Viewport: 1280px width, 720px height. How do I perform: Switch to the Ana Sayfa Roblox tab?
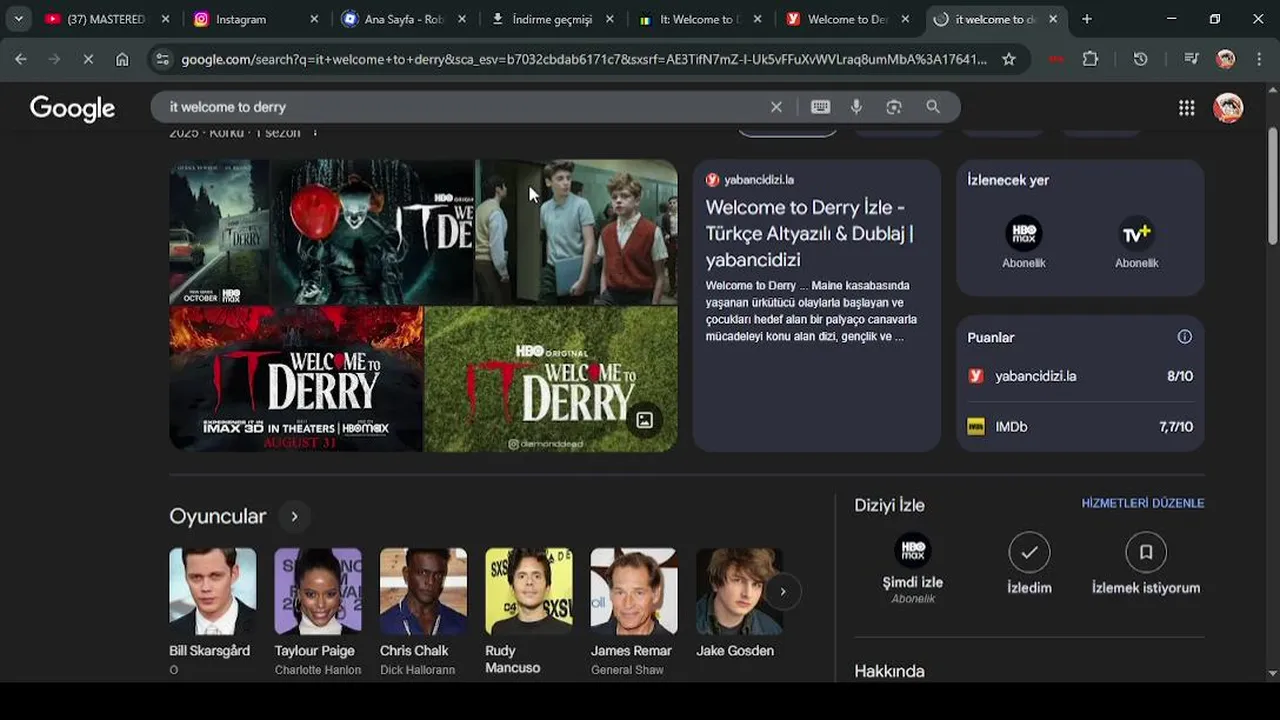(404, 19)
